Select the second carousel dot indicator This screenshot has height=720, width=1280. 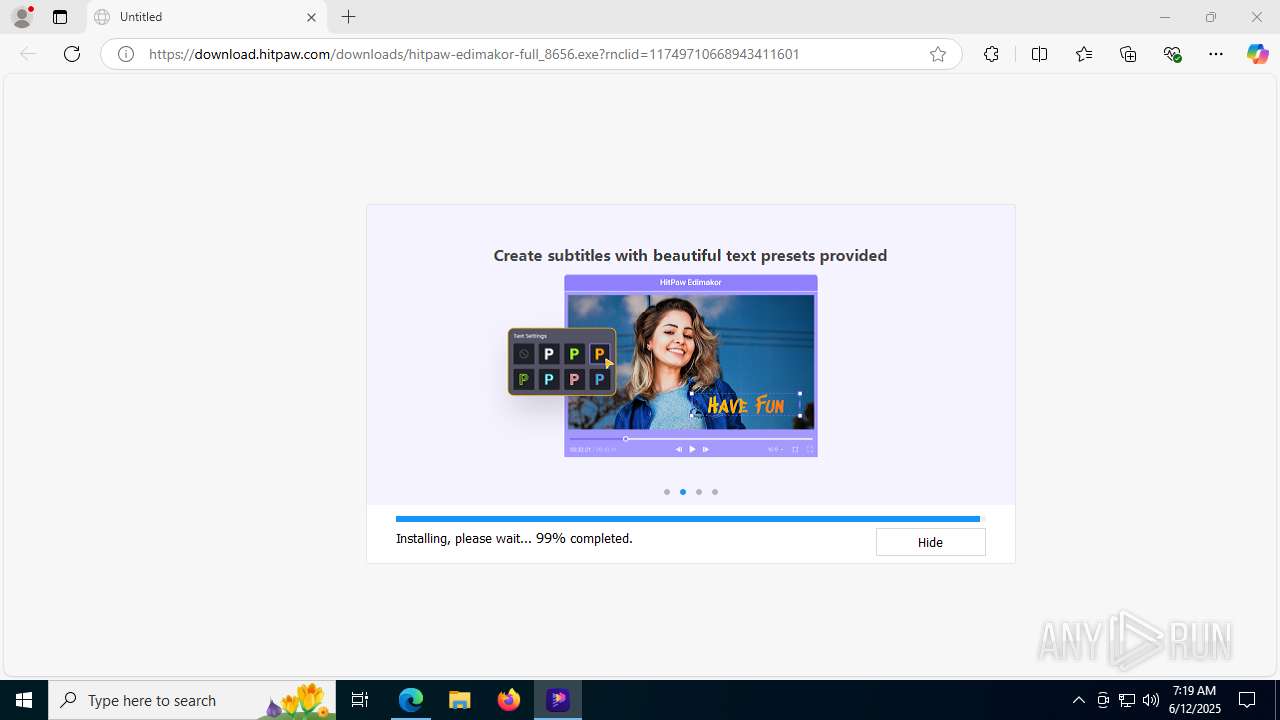pos(683,492)
